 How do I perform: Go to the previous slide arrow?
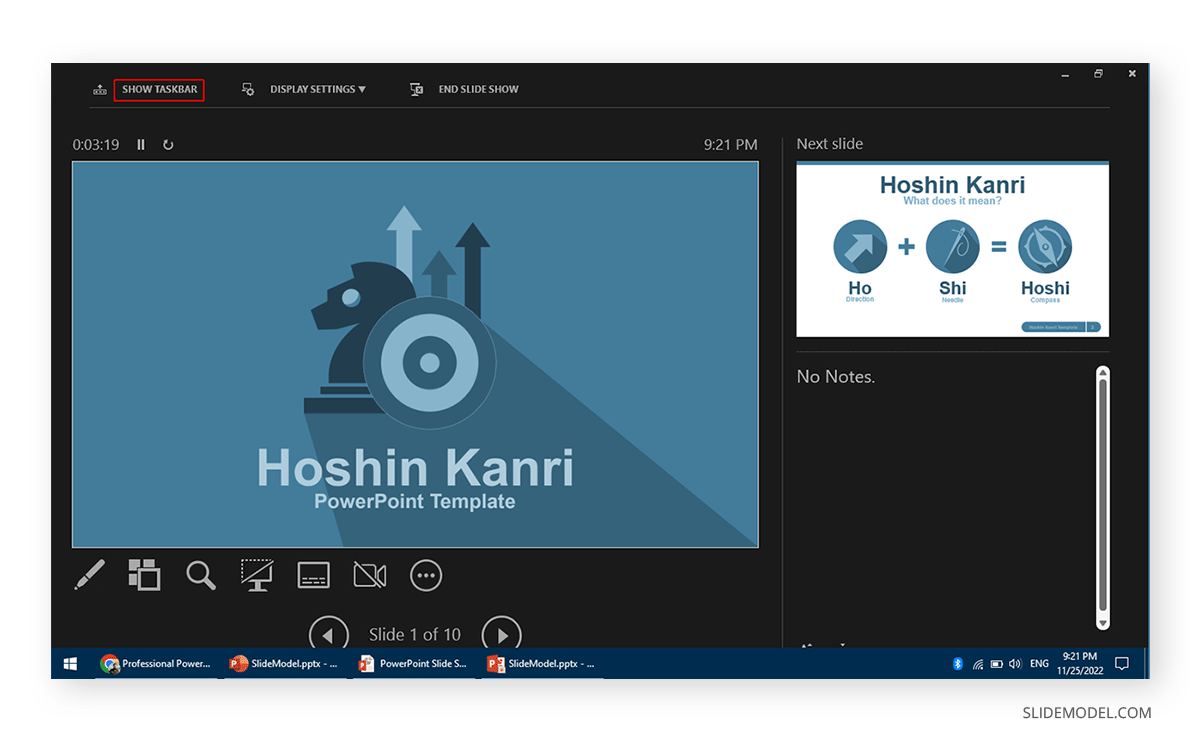[328, 634]
